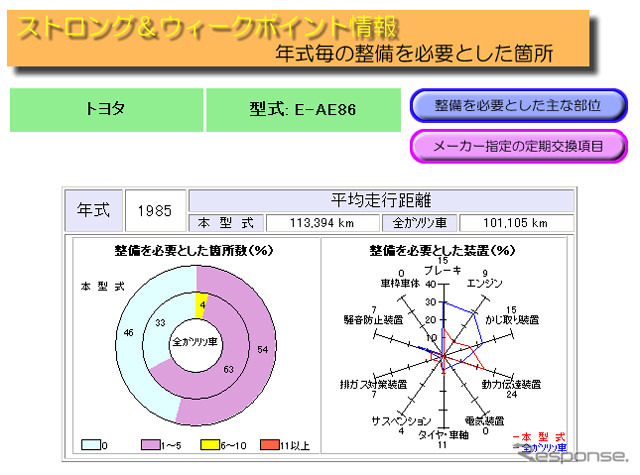This screenshot has height=475, width=640.
Task: Click the タイヤ・車軸 radar axis label
Action: click(443, 435)
